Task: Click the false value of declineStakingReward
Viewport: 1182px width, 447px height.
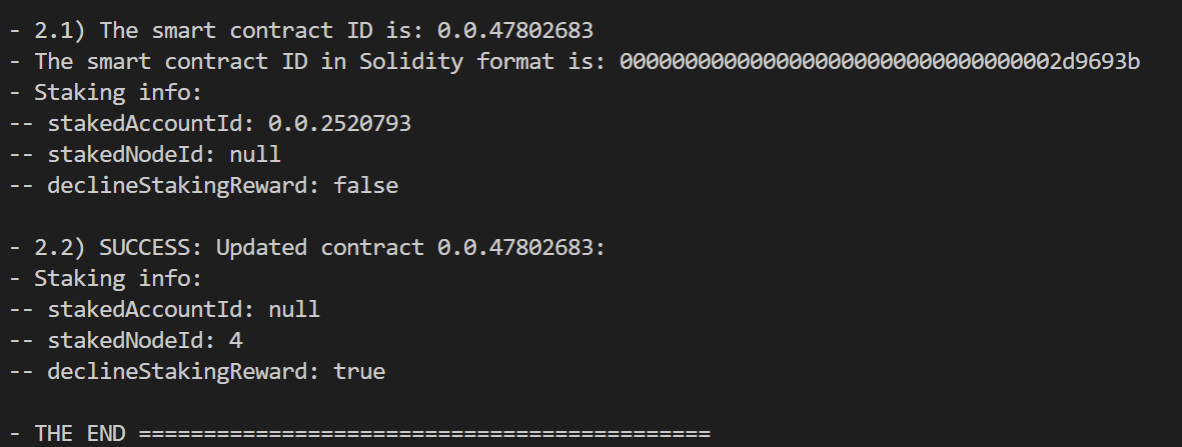Action: (365, 185)
